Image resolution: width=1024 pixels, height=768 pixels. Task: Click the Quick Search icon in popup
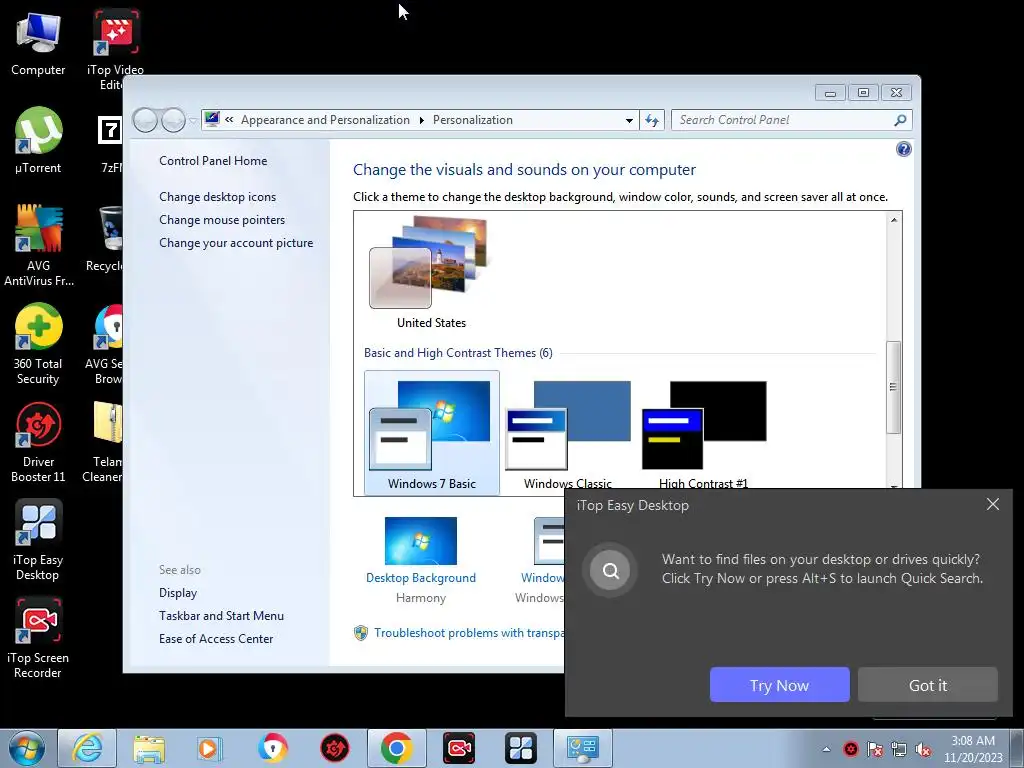pyautogui.click(x=610, y=571)
